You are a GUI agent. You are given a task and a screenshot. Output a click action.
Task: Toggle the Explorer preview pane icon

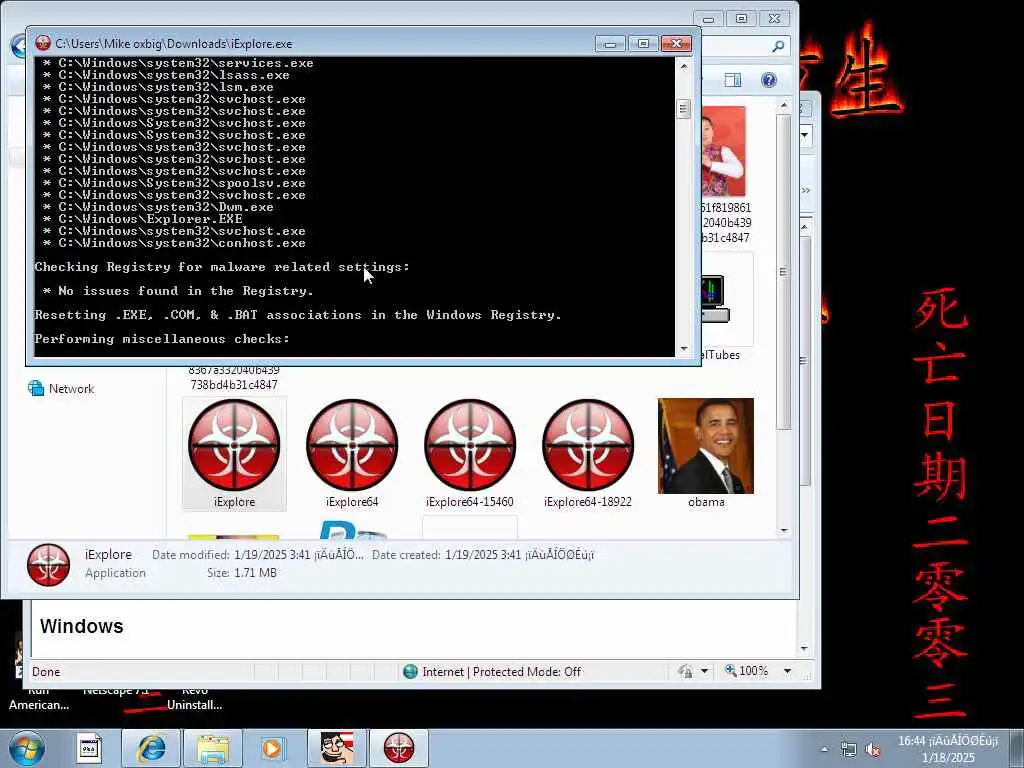pyautogui.click(x=733, y=80)
